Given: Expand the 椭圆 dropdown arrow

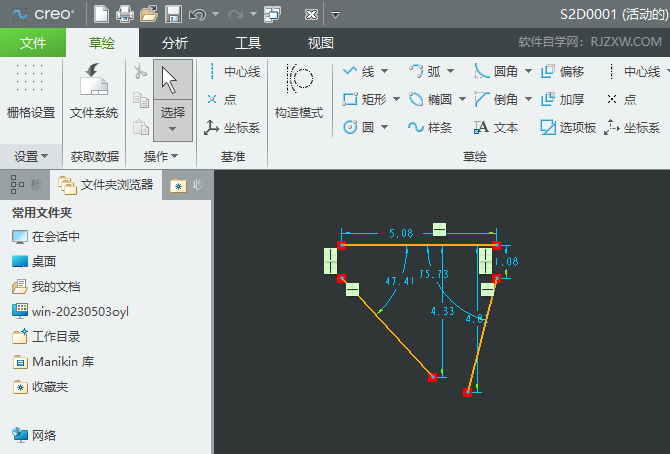Looking at the screenshot, I should (462, 100).
